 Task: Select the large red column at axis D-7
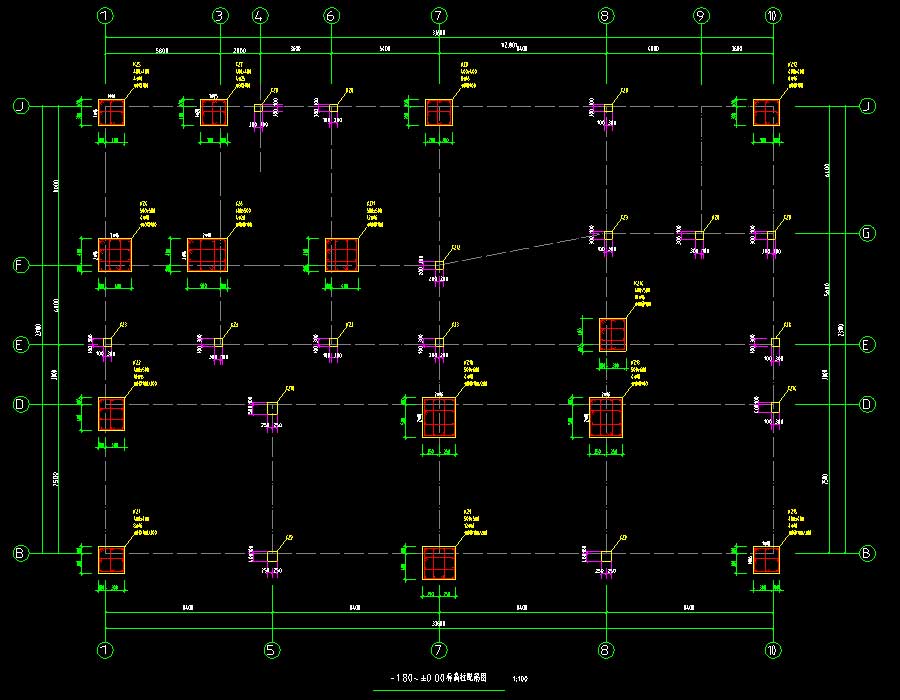tap(439, 416)
